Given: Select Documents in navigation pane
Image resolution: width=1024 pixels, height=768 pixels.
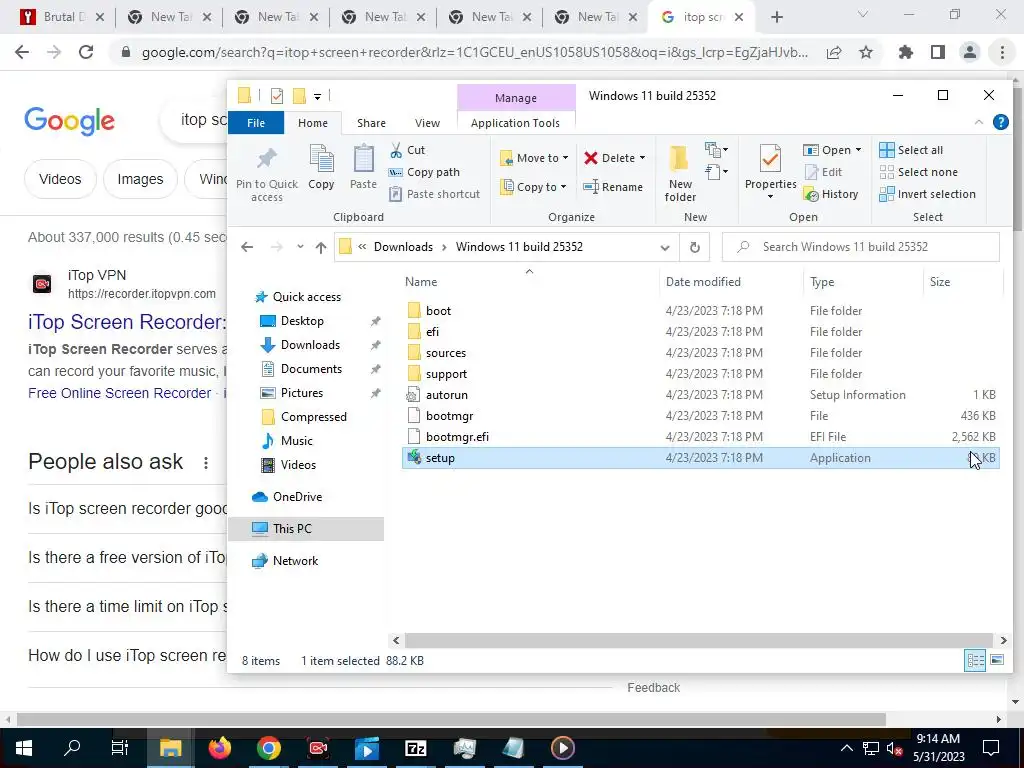Looking at the screenshot, I should (311, 369).
